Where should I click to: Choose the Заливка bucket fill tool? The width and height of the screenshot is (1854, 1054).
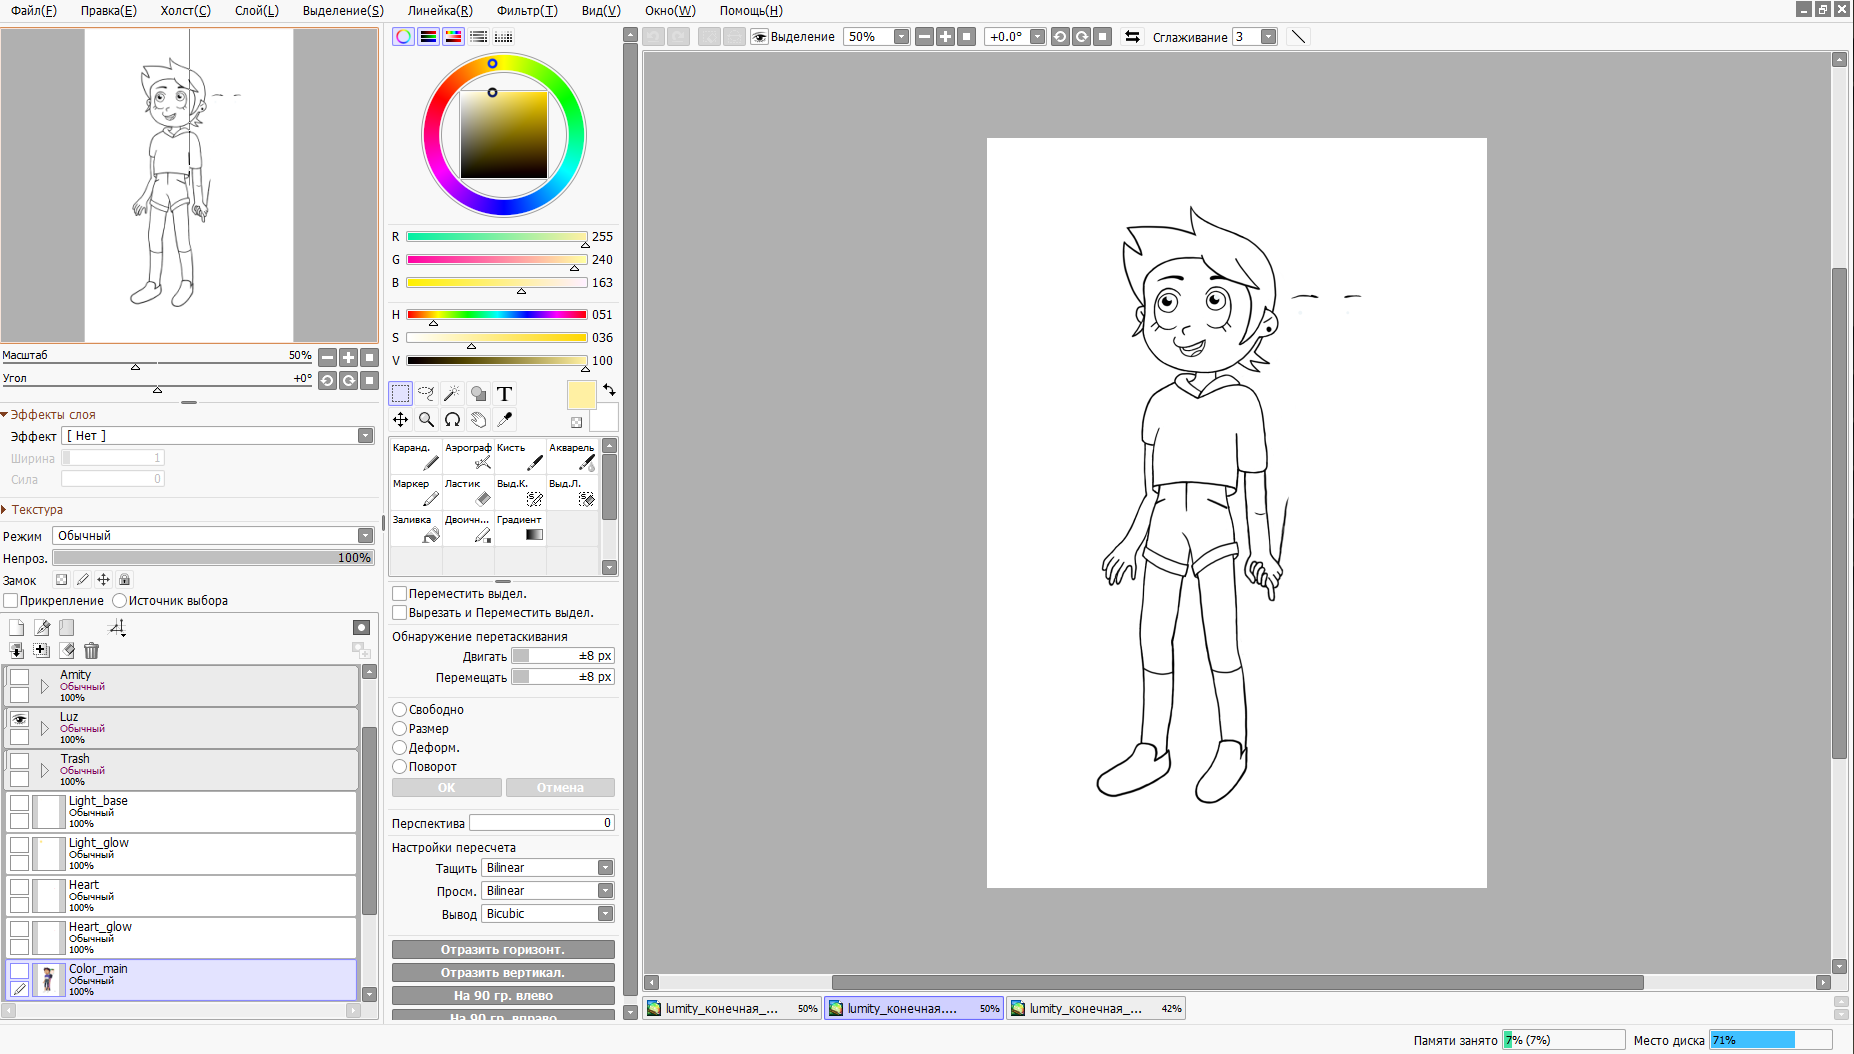416,528
